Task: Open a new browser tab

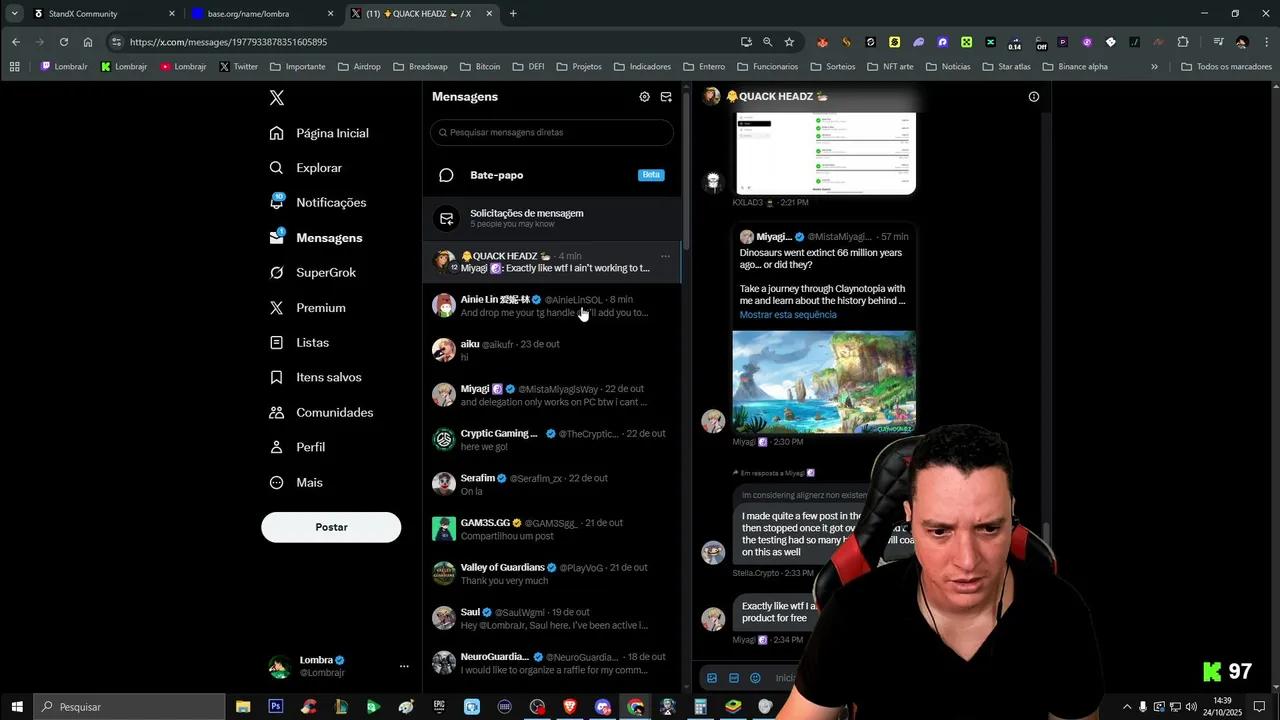Action: (513, 14)
